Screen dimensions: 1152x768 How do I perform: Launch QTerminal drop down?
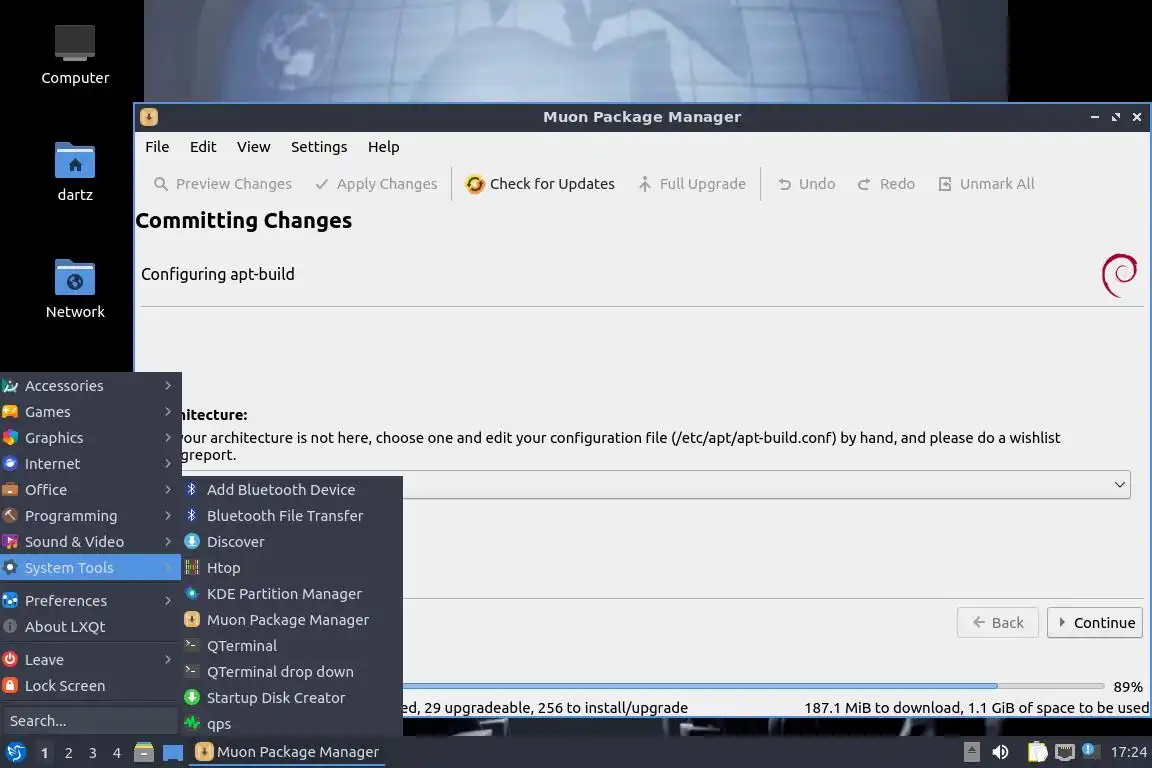[292, 672]
